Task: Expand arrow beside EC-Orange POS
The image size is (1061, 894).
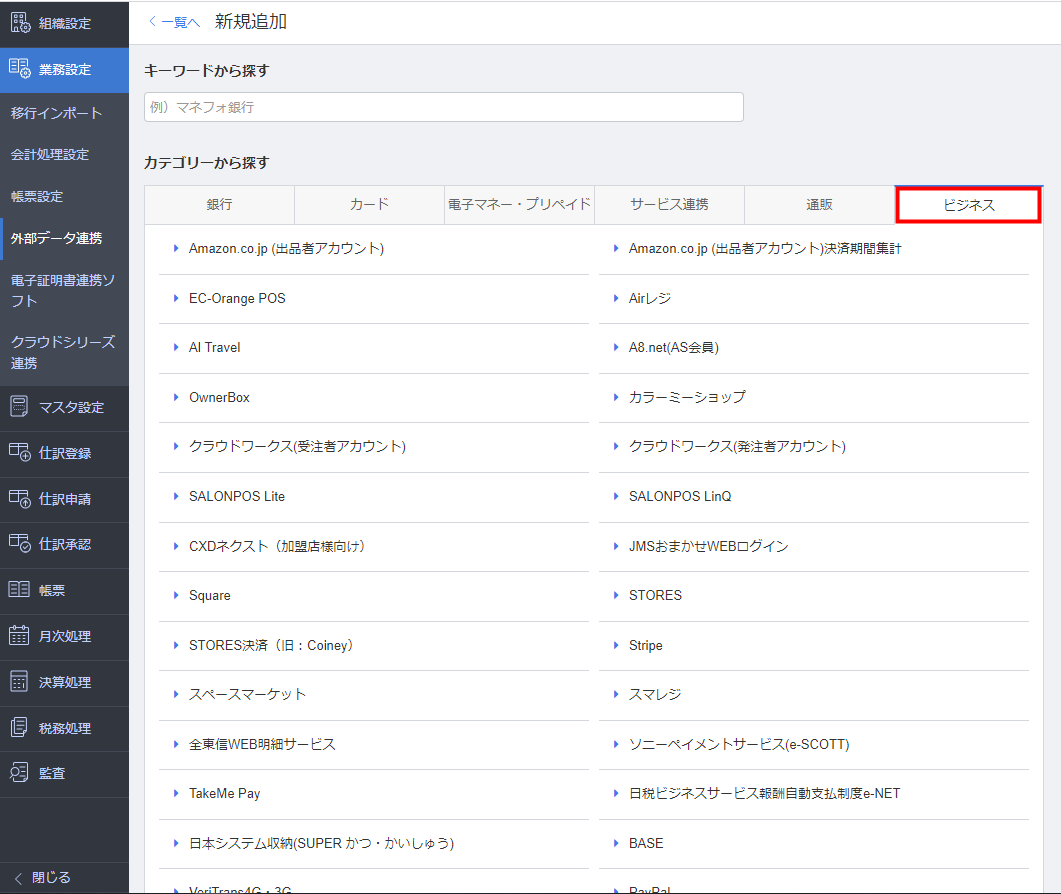Action: point(176,298)
